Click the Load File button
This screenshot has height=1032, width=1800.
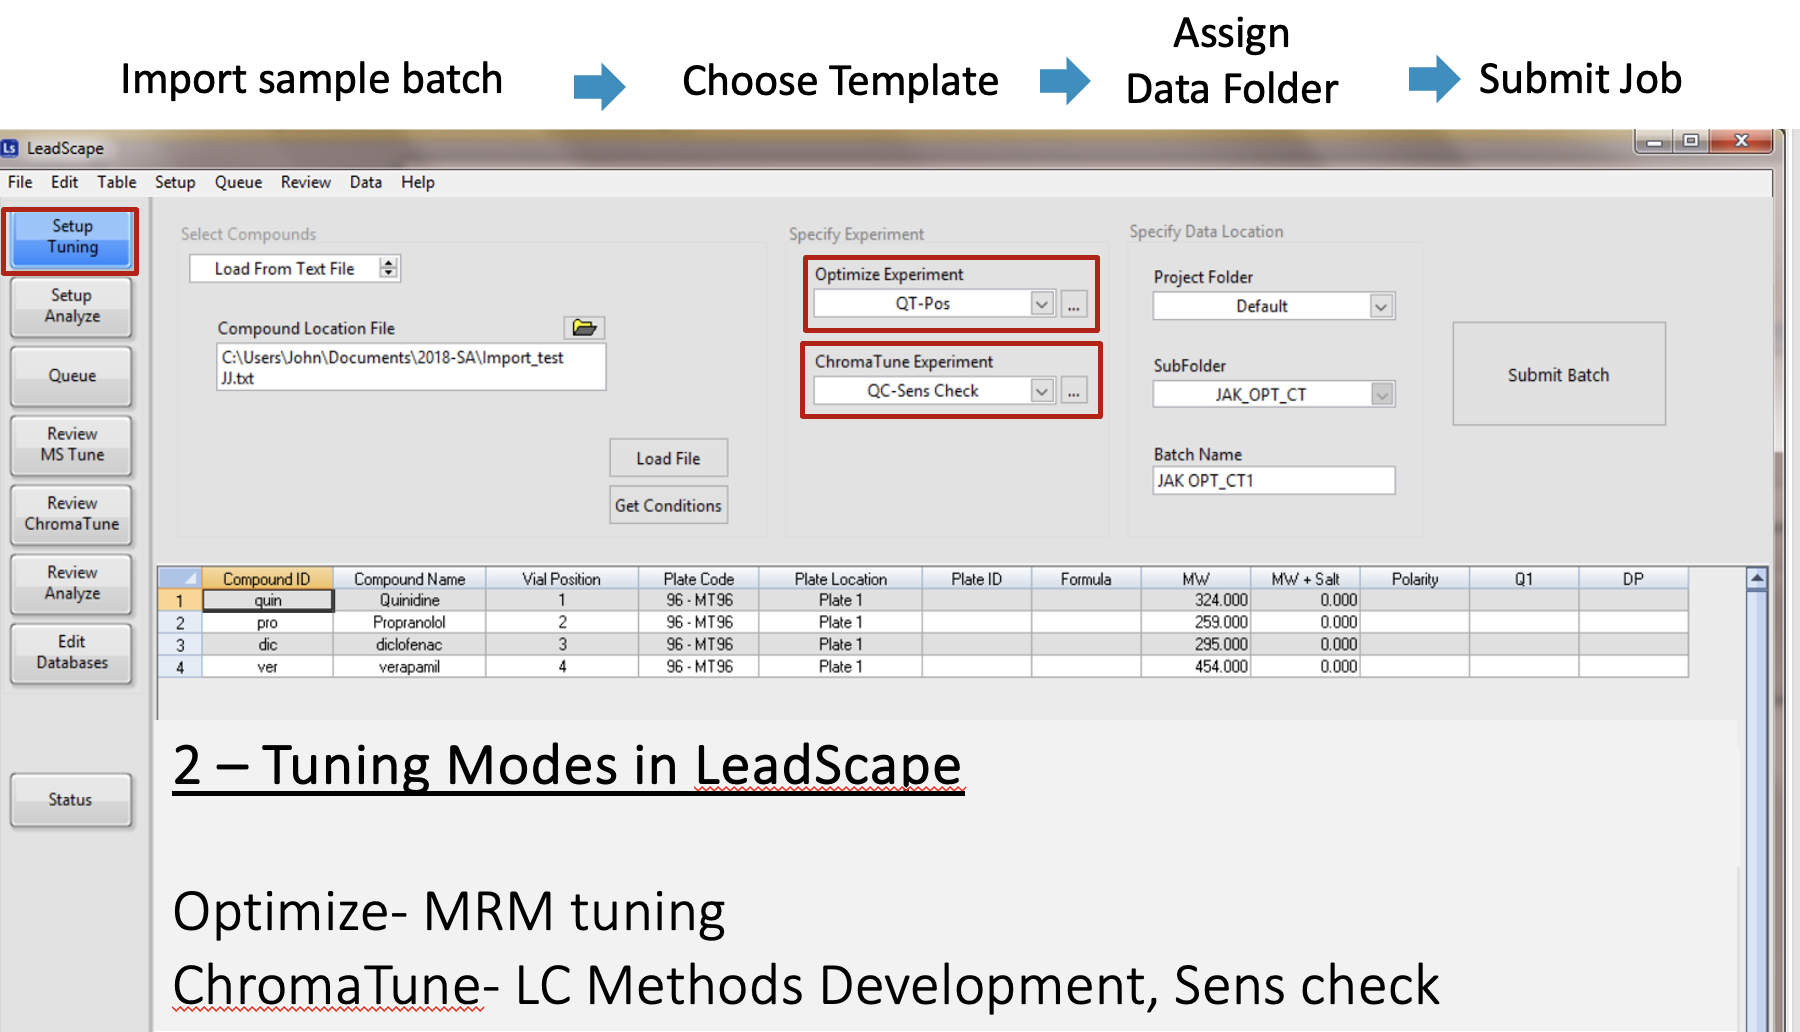(x=668, y=458)
